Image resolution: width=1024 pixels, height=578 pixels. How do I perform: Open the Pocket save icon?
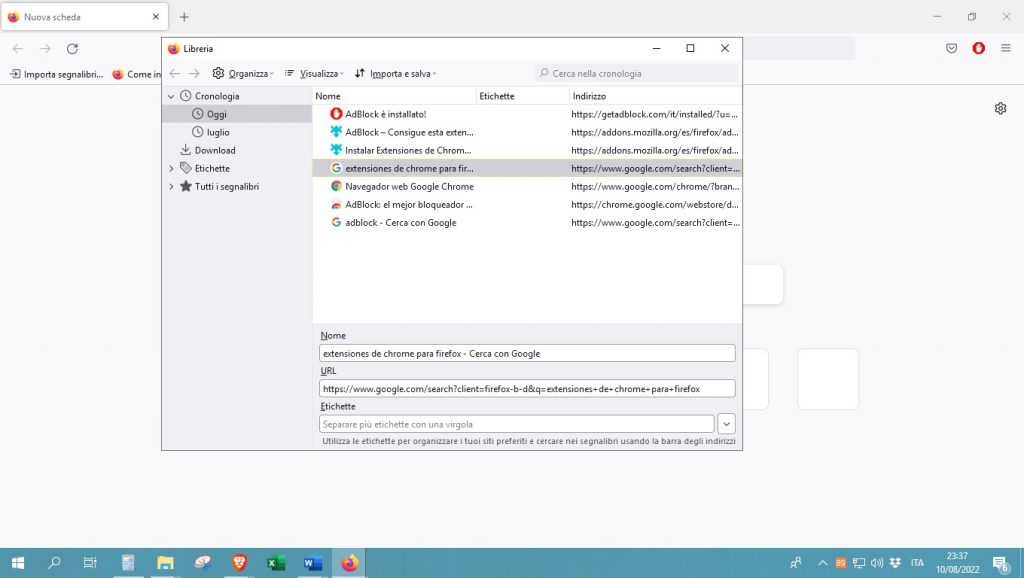pos(952,48)
